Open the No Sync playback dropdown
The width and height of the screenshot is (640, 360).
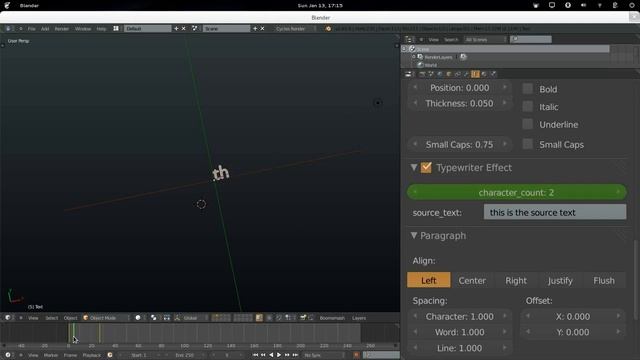coord(324,355)
